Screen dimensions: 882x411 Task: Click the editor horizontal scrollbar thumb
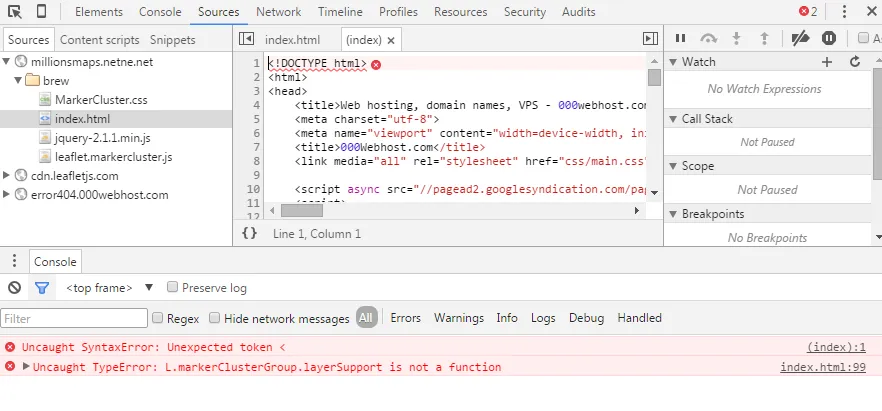[x=302, y=210]
